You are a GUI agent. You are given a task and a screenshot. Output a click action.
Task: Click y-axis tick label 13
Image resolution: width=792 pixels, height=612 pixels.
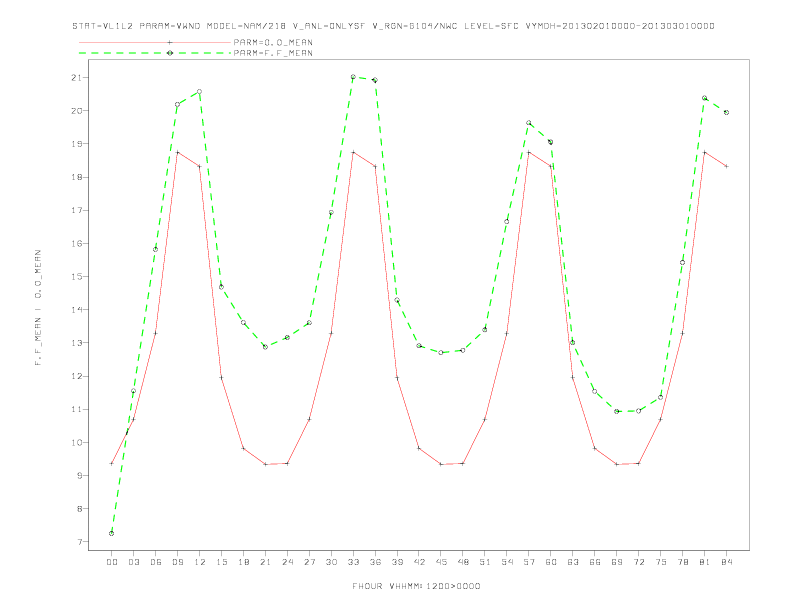[76, 343]
